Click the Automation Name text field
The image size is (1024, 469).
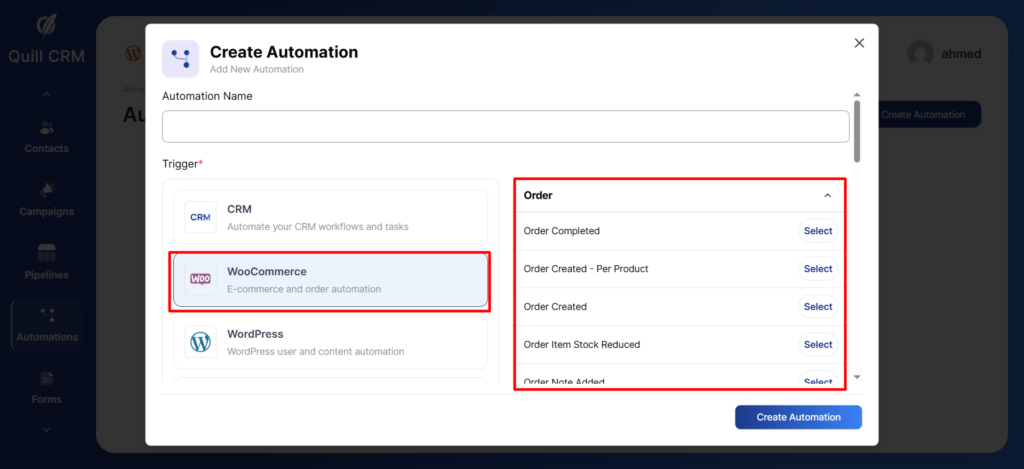[505, 127]
